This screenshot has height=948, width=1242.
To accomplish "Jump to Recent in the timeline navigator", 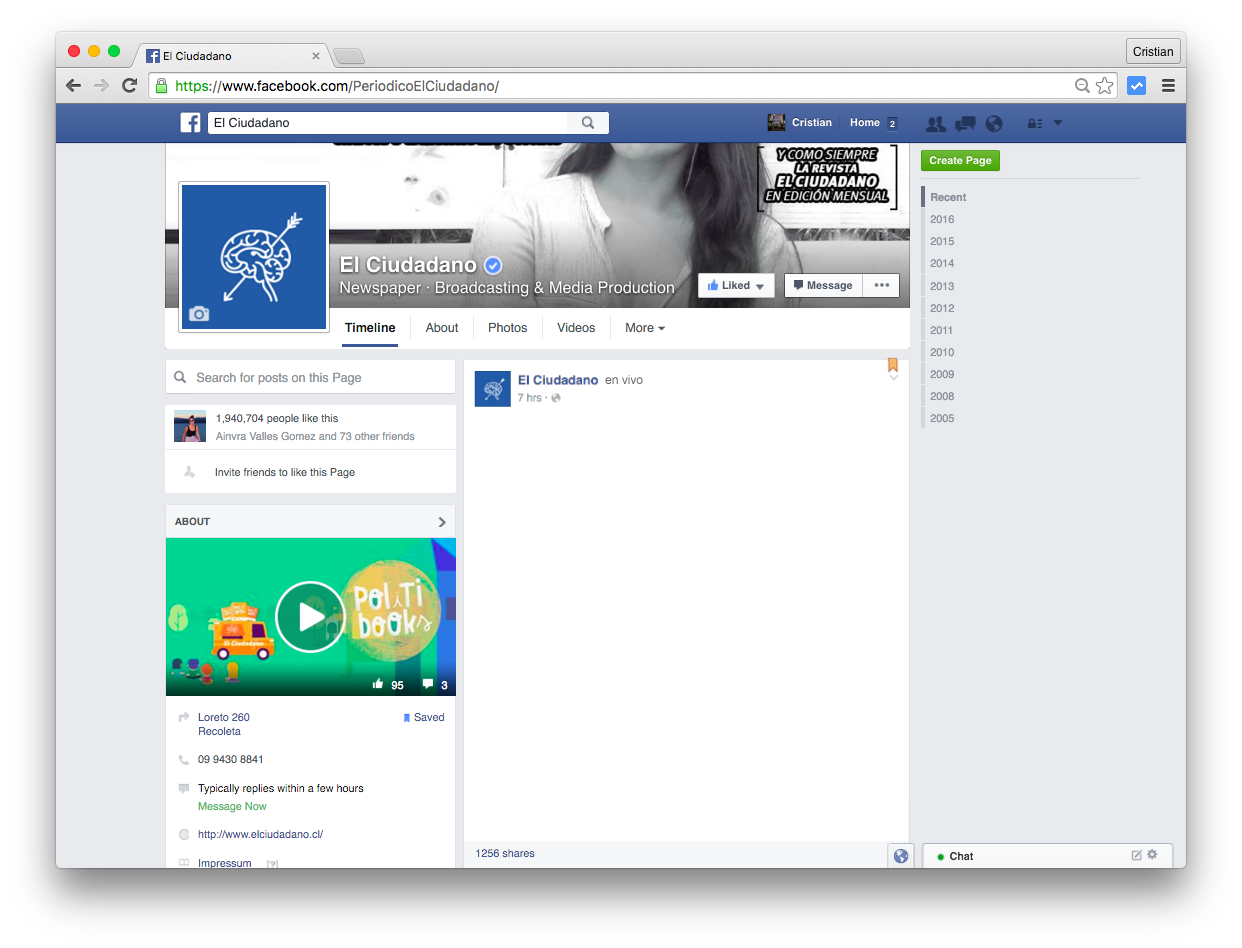I will click(948, 197).
